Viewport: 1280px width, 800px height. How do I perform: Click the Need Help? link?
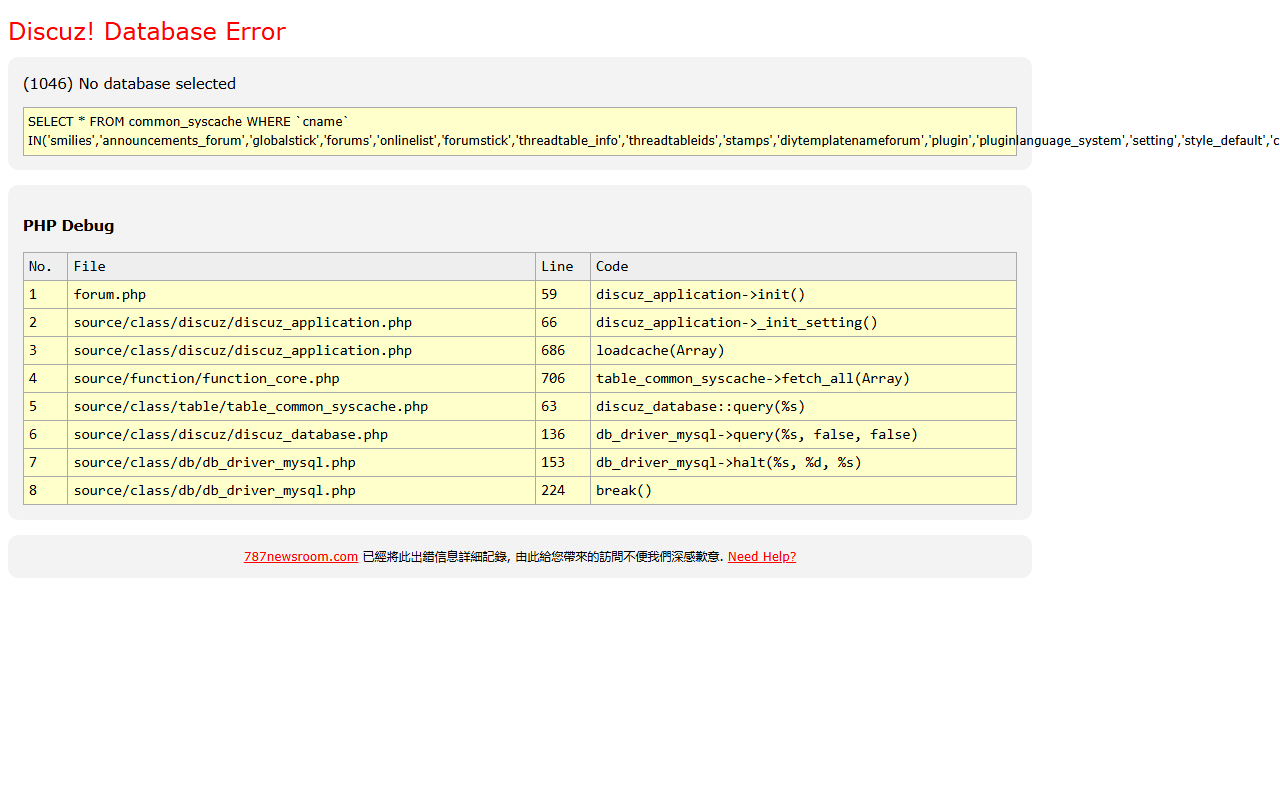click(x=762, y=557)
